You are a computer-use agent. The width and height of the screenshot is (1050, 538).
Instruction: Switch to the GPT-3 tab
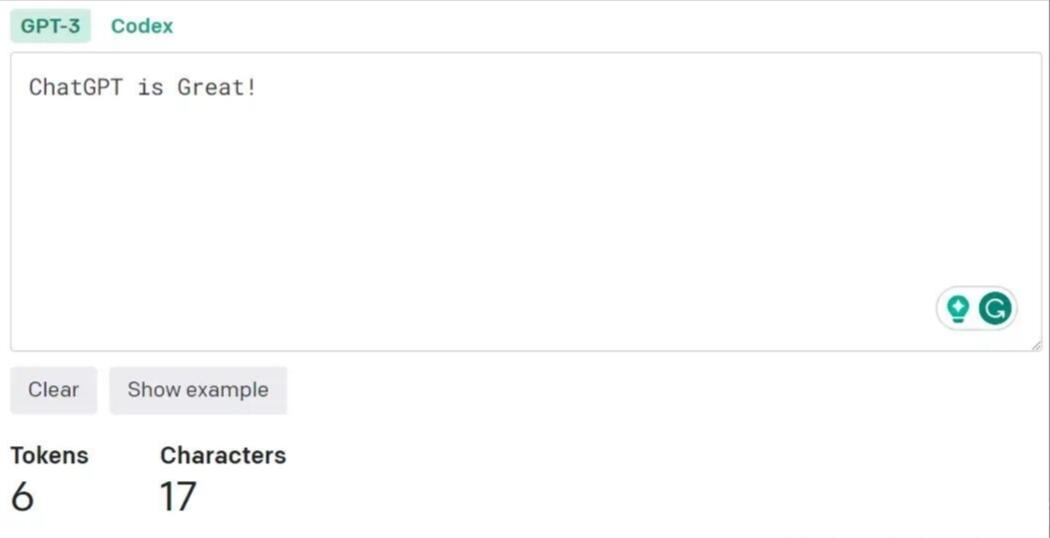(x=50, y=26)
